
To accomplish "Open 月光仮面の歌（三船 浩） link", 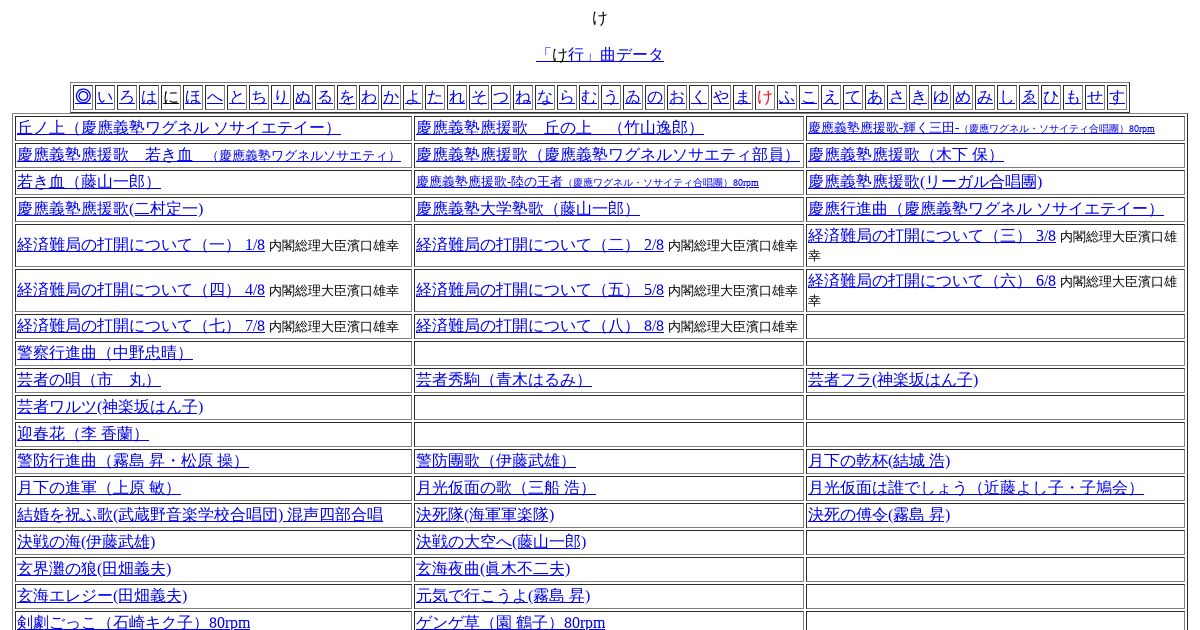I will pyautogui.click(x=505, y=488).
